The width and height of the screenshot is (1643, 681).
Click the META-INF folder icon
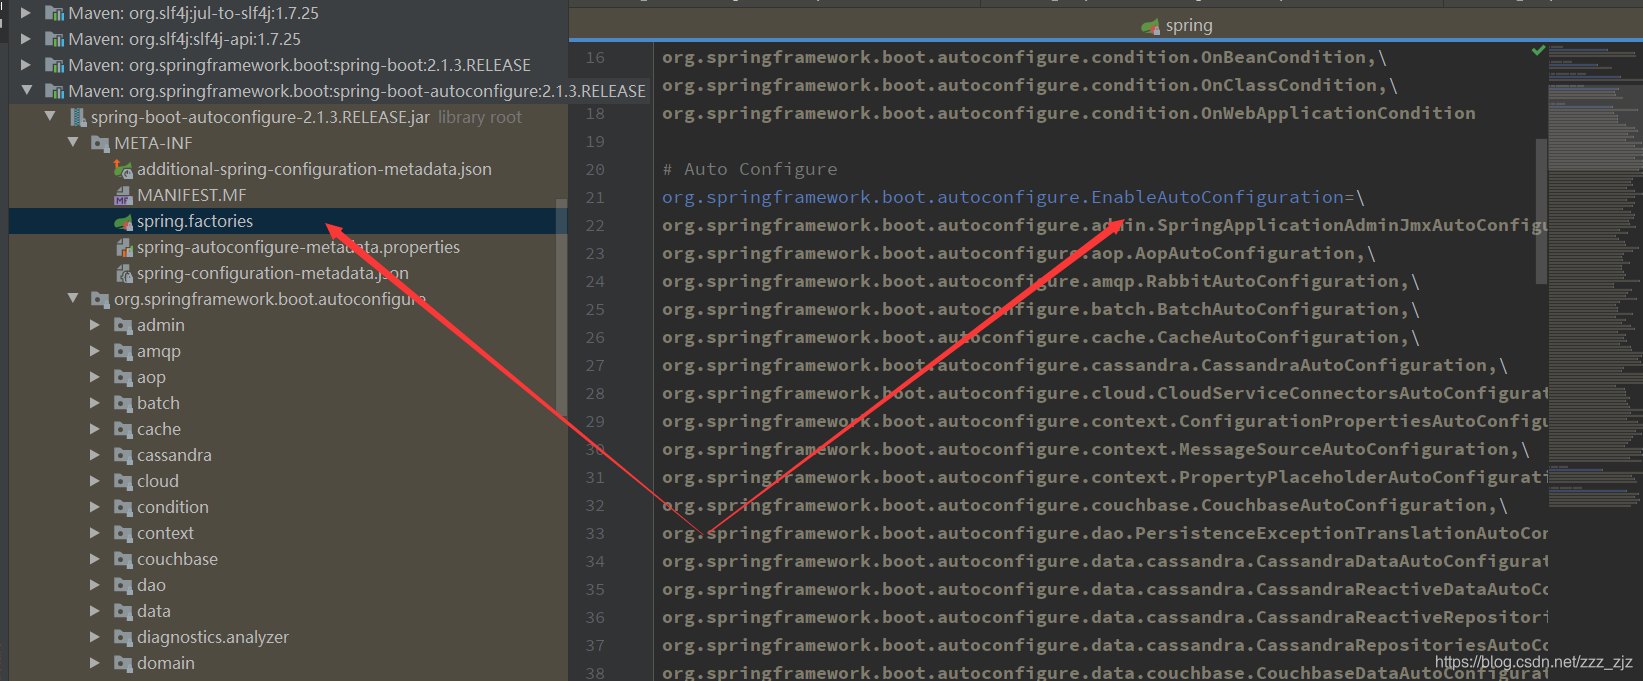pos(100,143)
